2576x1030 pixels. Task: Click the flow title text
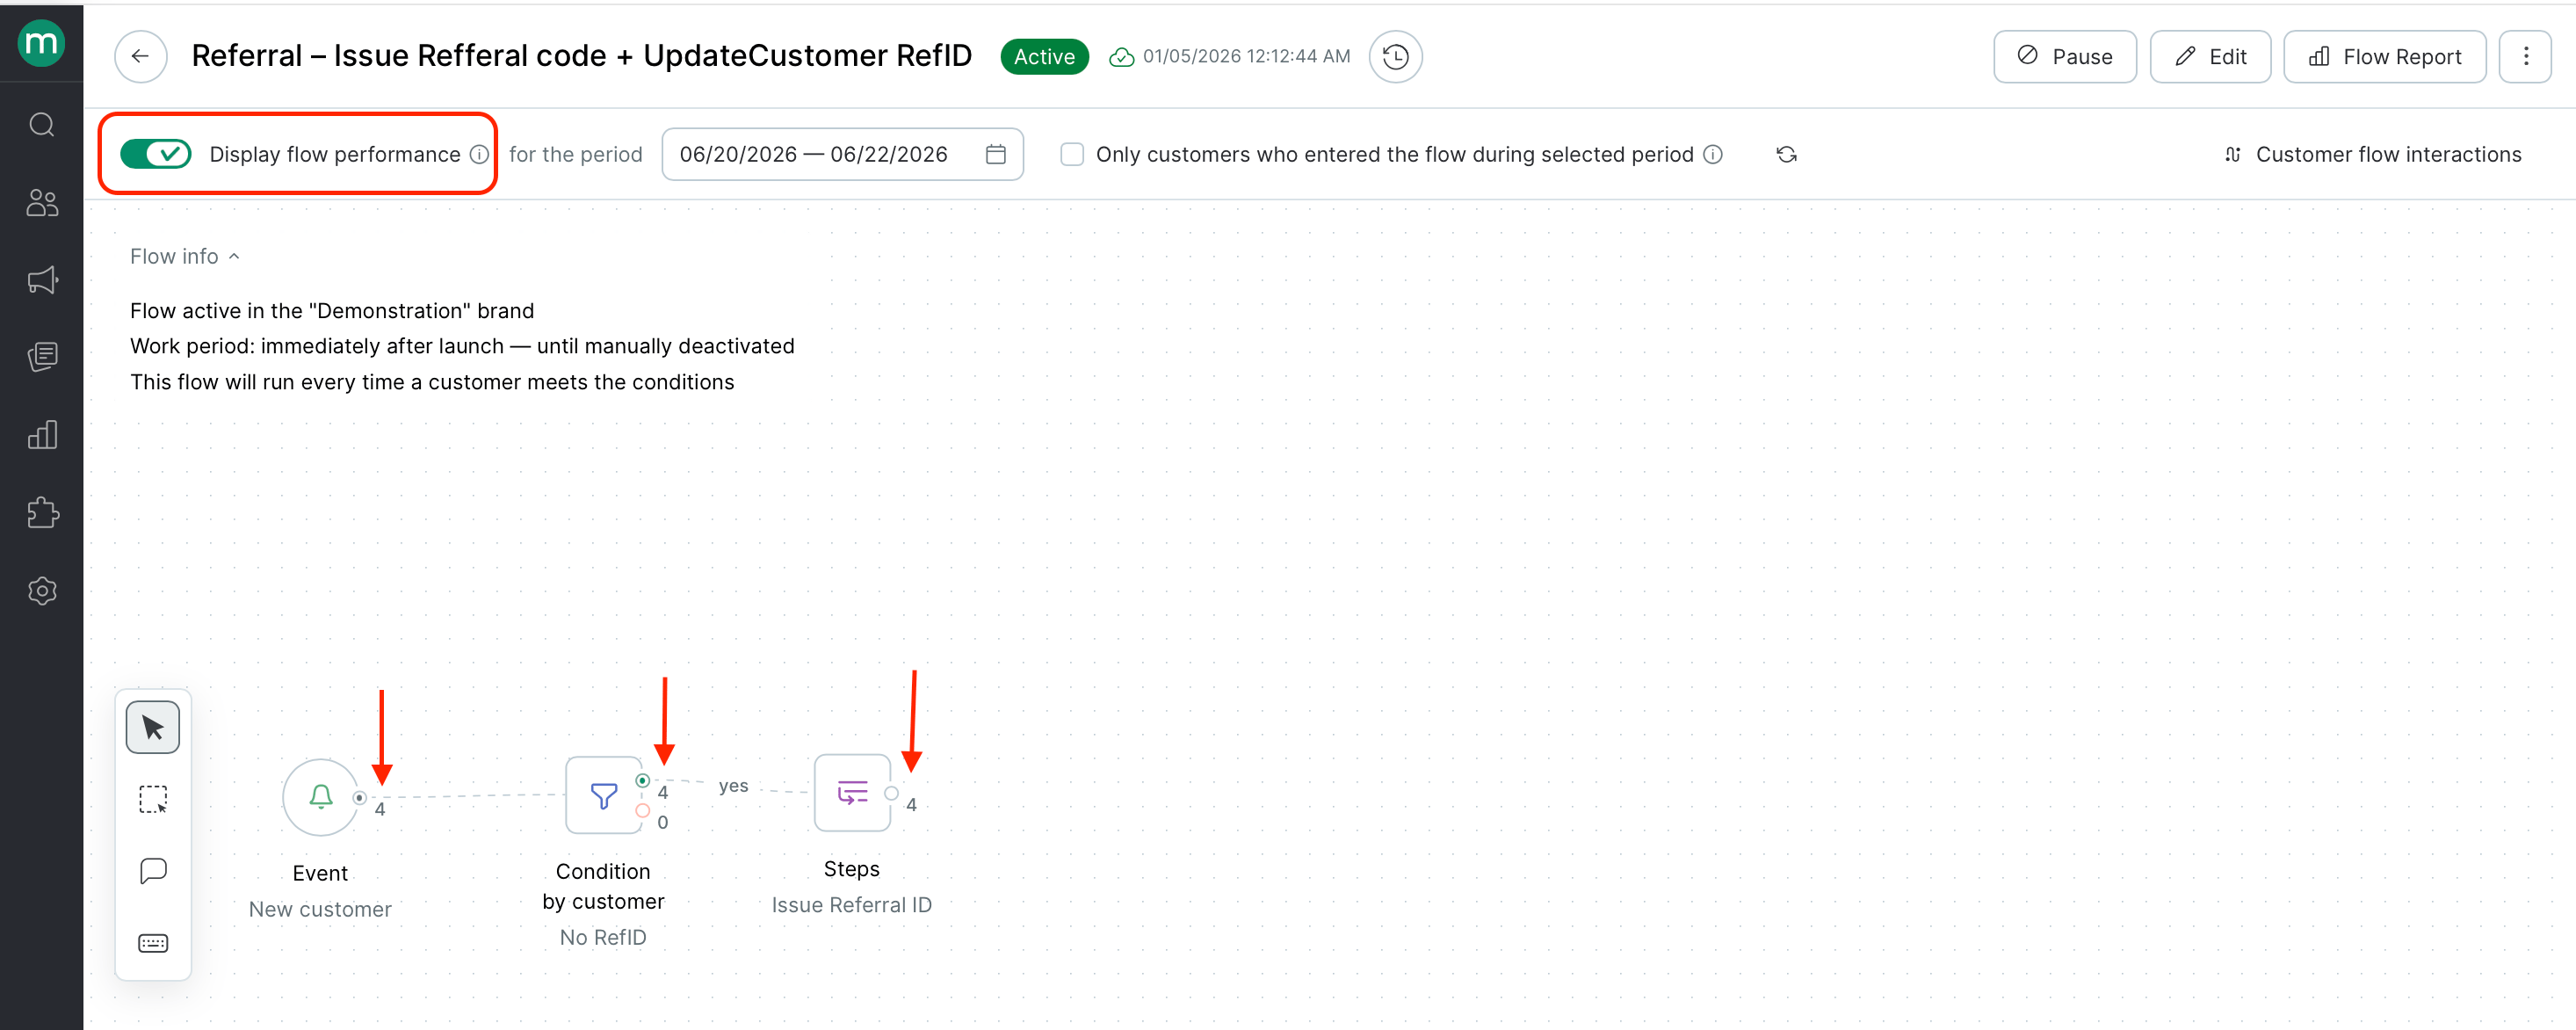pyautogui.click(x=581, y=56)
